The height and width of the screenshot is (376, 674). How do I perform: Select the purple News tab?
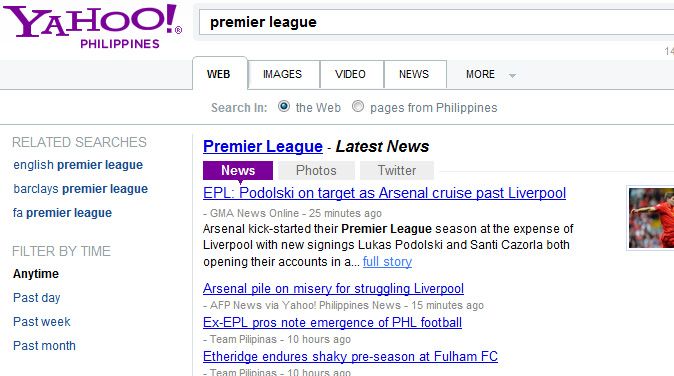pyautogui.click(x=238, y=171)
